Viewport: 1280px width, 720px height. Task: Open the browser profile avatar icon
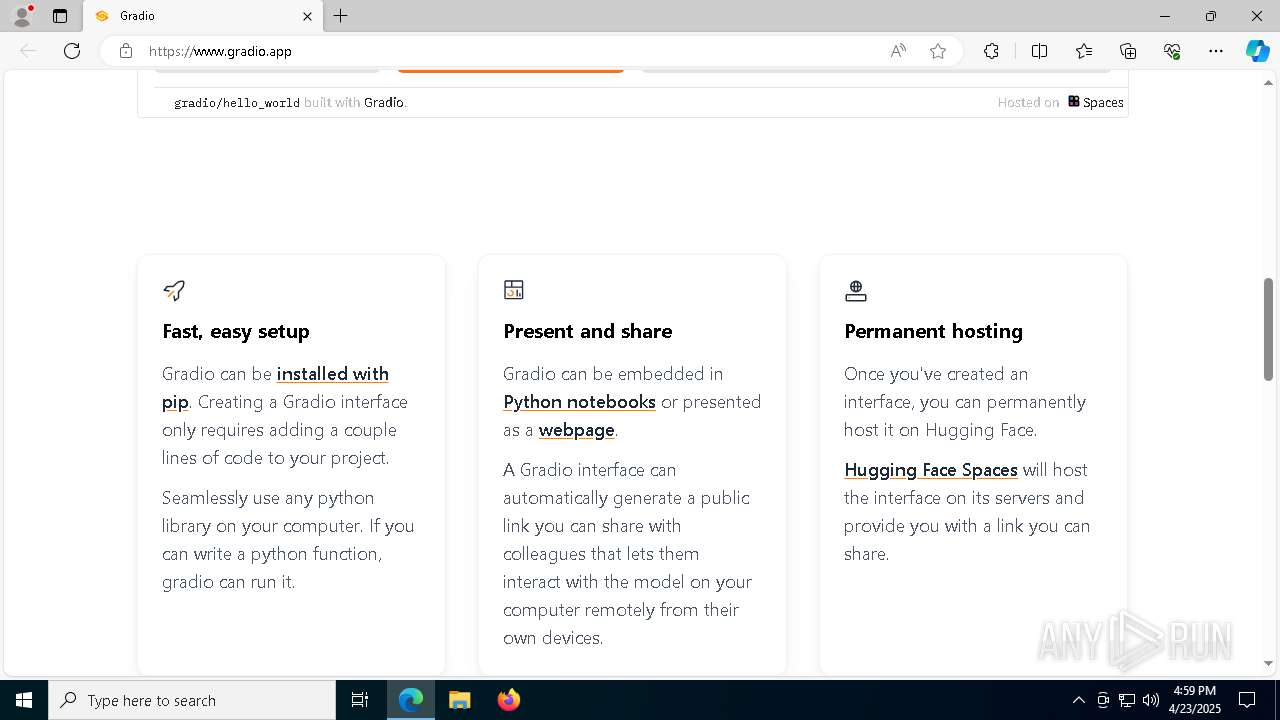click(x=22, y=16)
